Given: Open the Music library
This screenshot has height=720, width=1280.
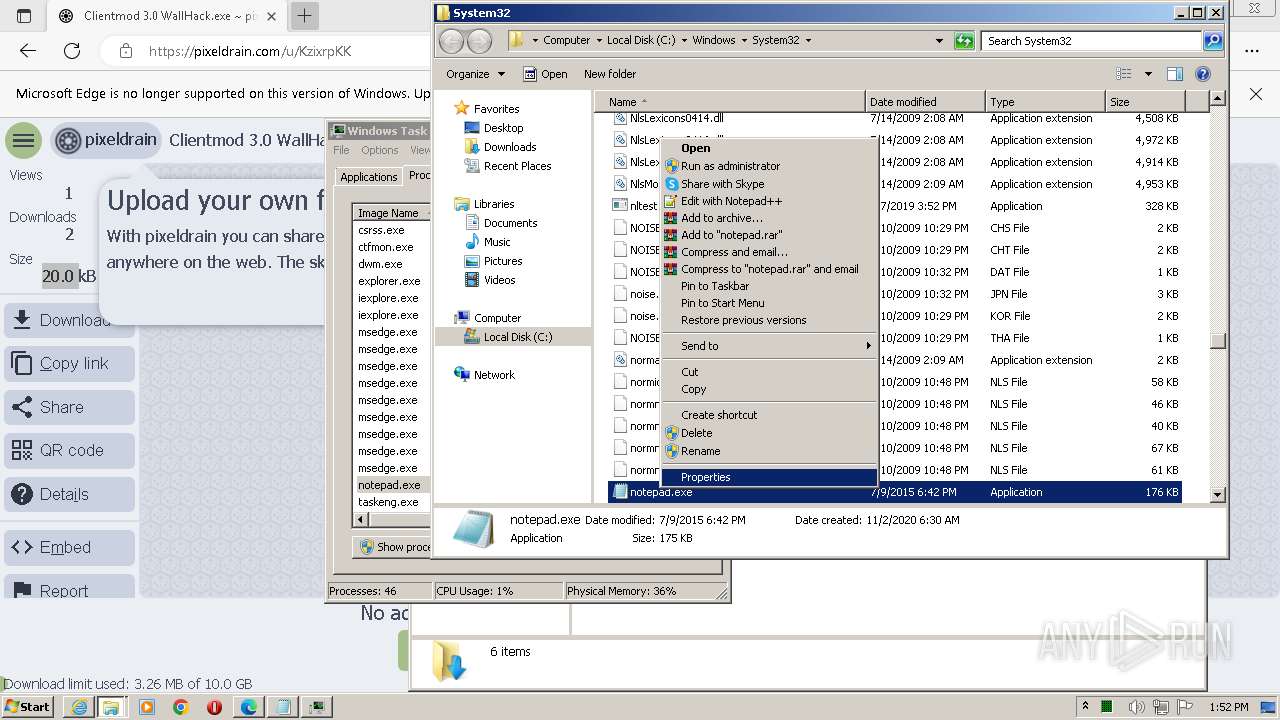Looking at the screenshot, I should pyautogui.click(x=497, y=242).
